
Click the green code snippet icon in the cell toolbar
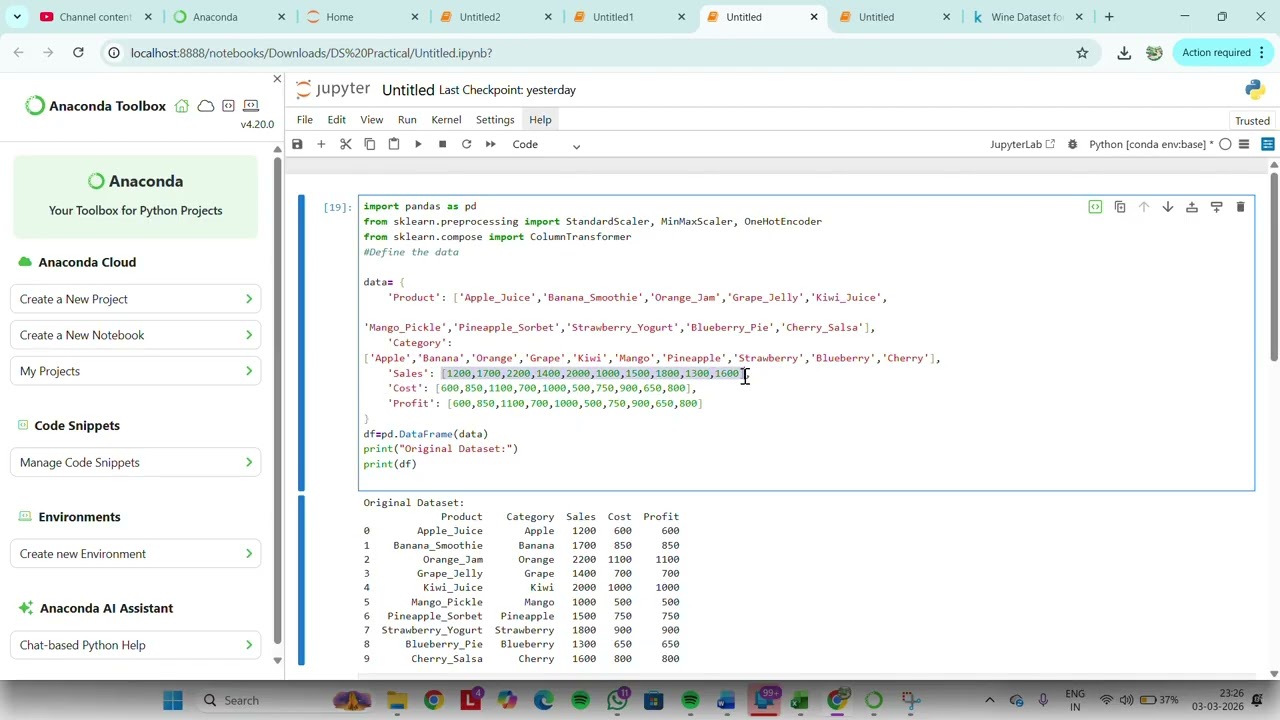point(1095,207)
